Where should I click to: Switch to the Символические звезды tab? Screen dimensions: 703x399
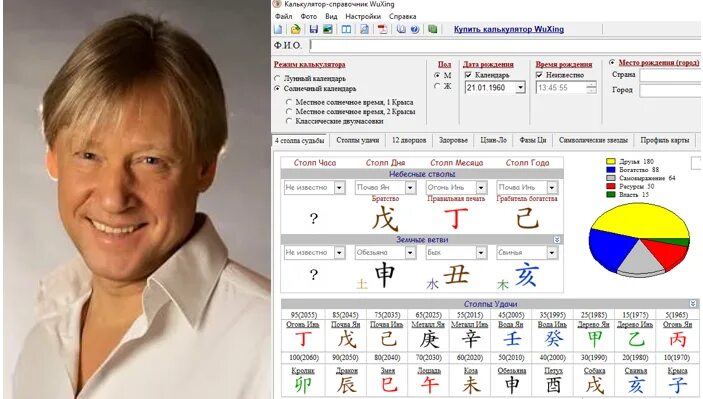pyautogui.click(x=593, y=140)
